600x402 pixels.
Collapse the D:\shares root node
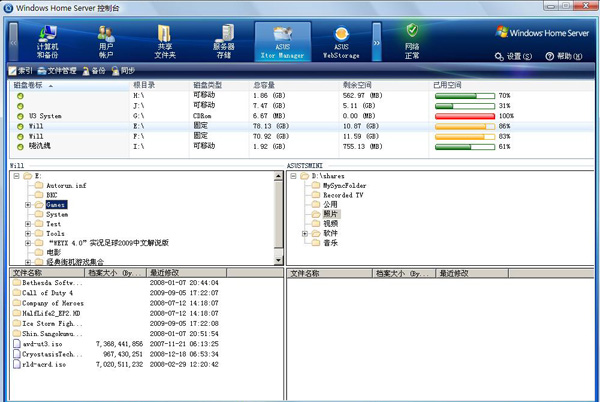293,176
